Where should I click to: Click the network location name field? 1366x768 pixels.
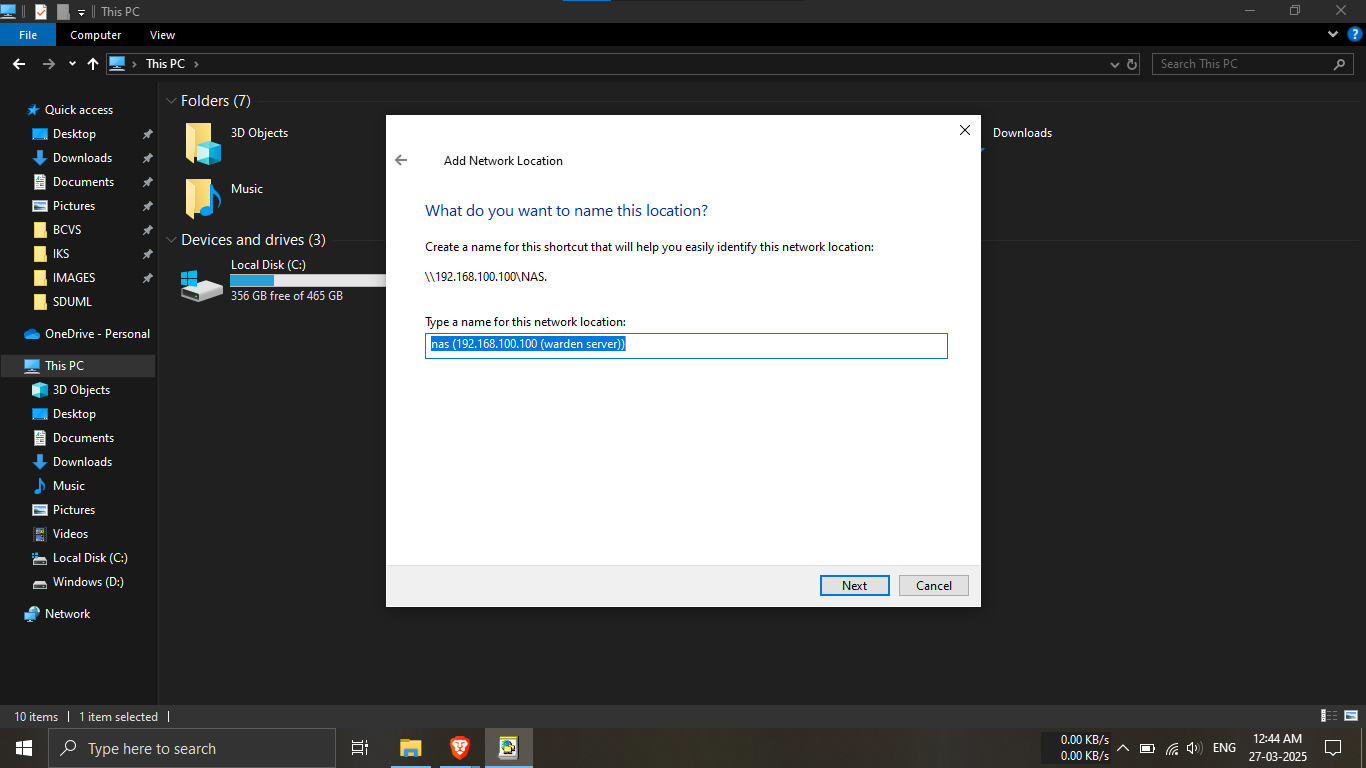686,345
